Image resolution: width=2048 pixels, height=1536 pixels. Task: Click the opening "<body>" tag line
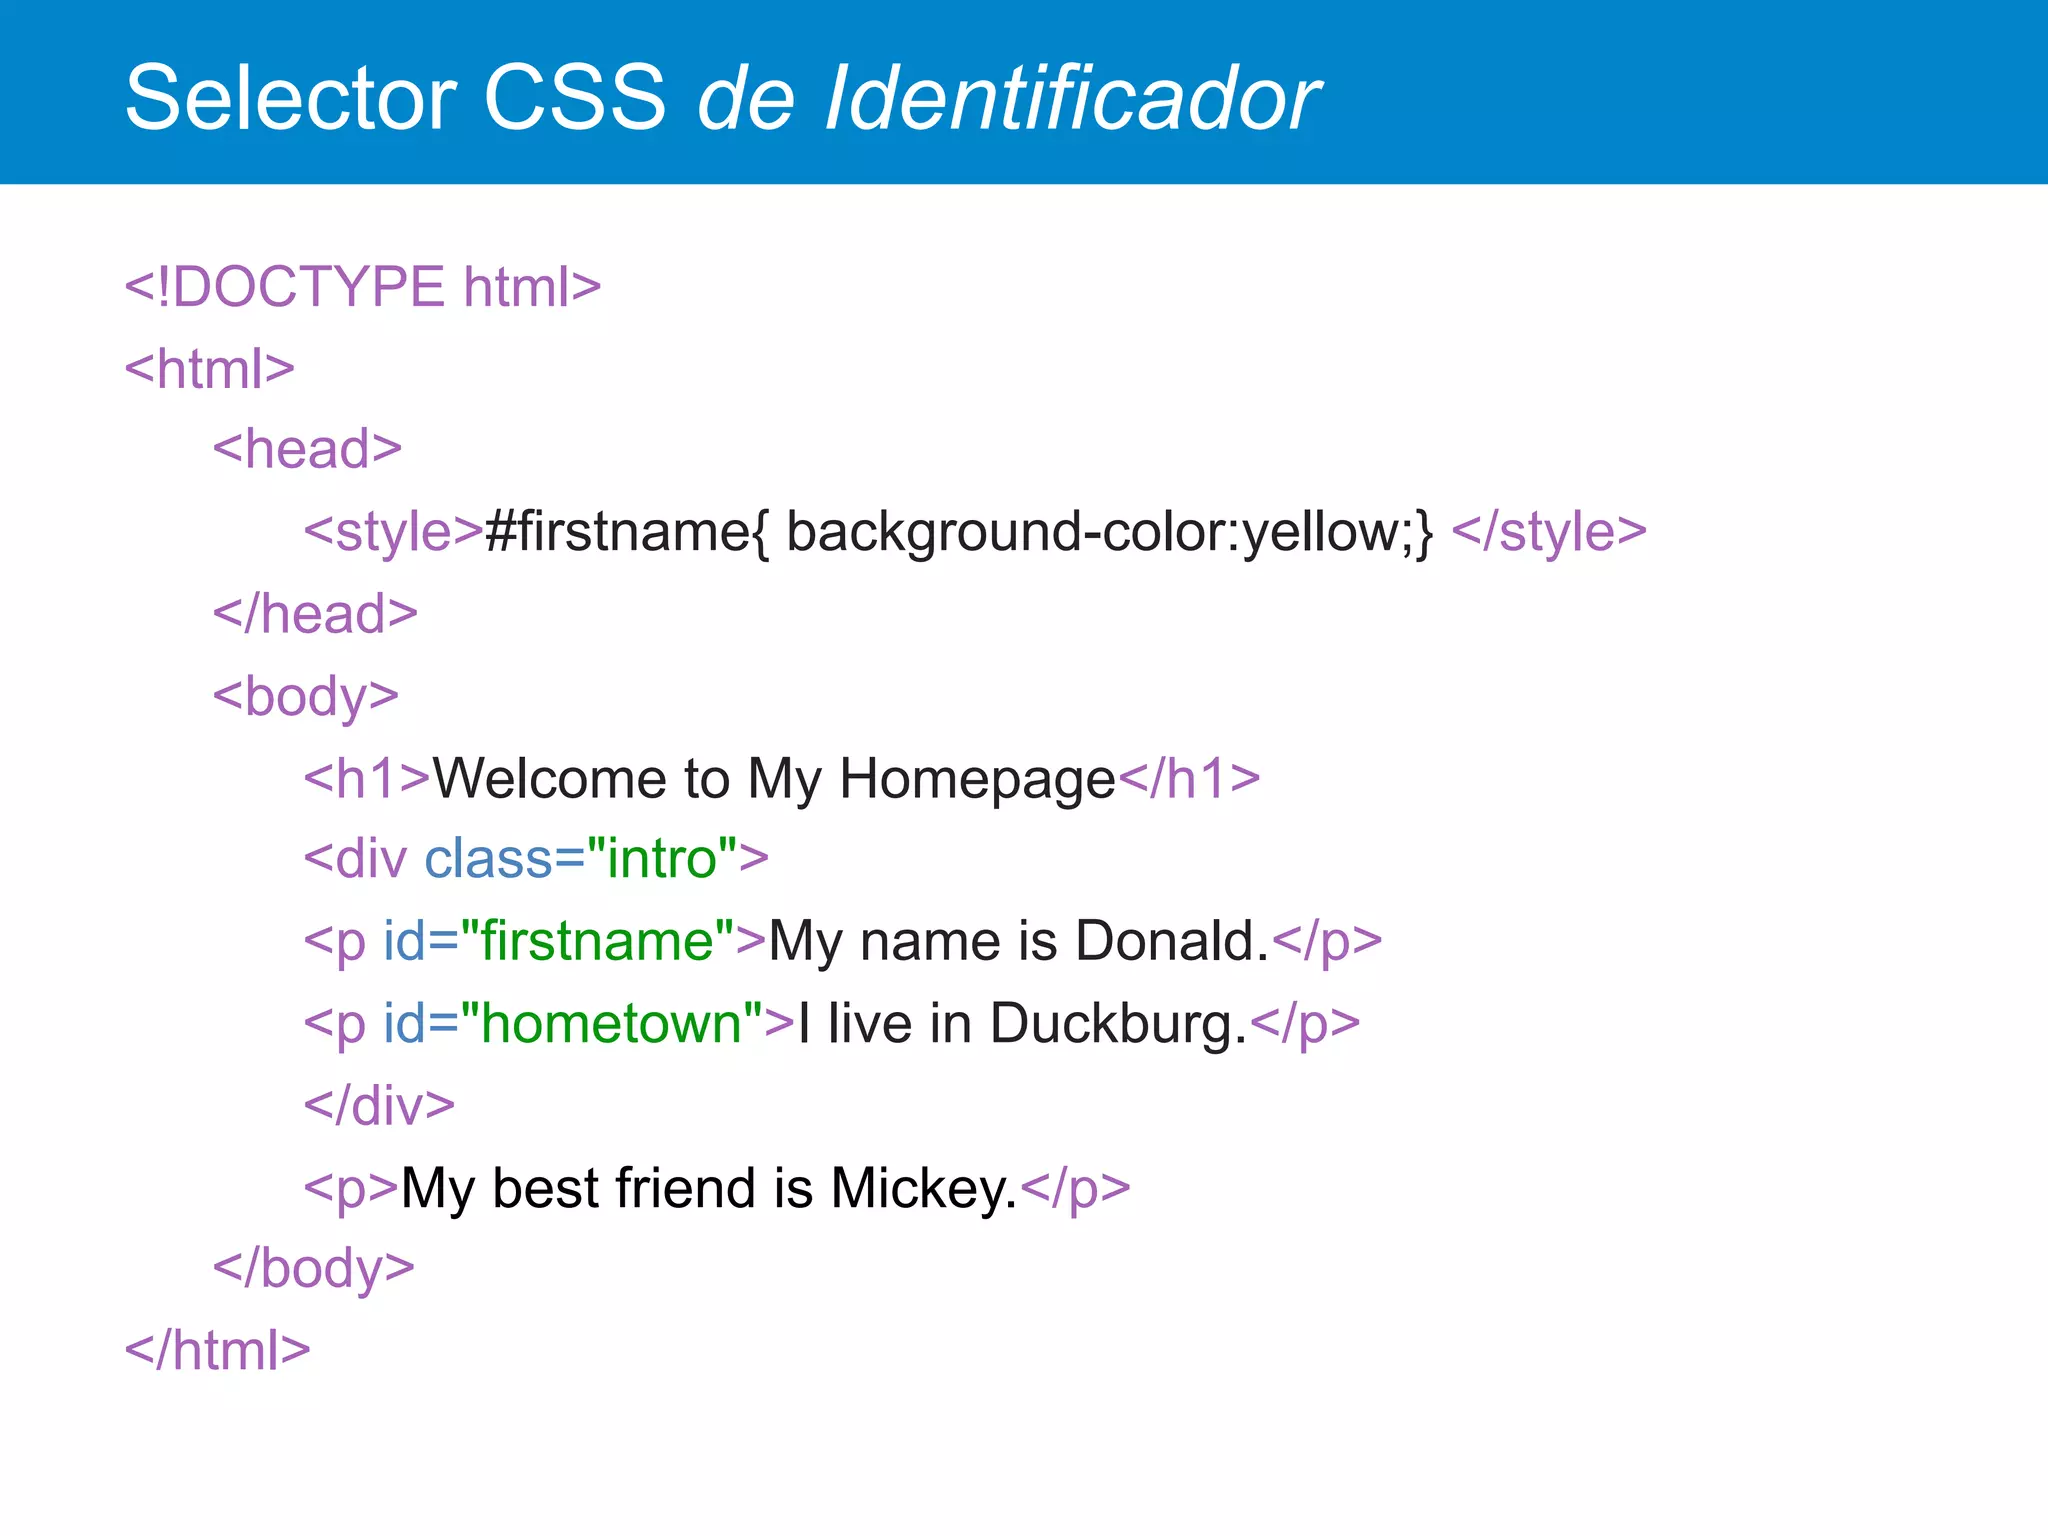pyautogui.click(x=306, y=697)
